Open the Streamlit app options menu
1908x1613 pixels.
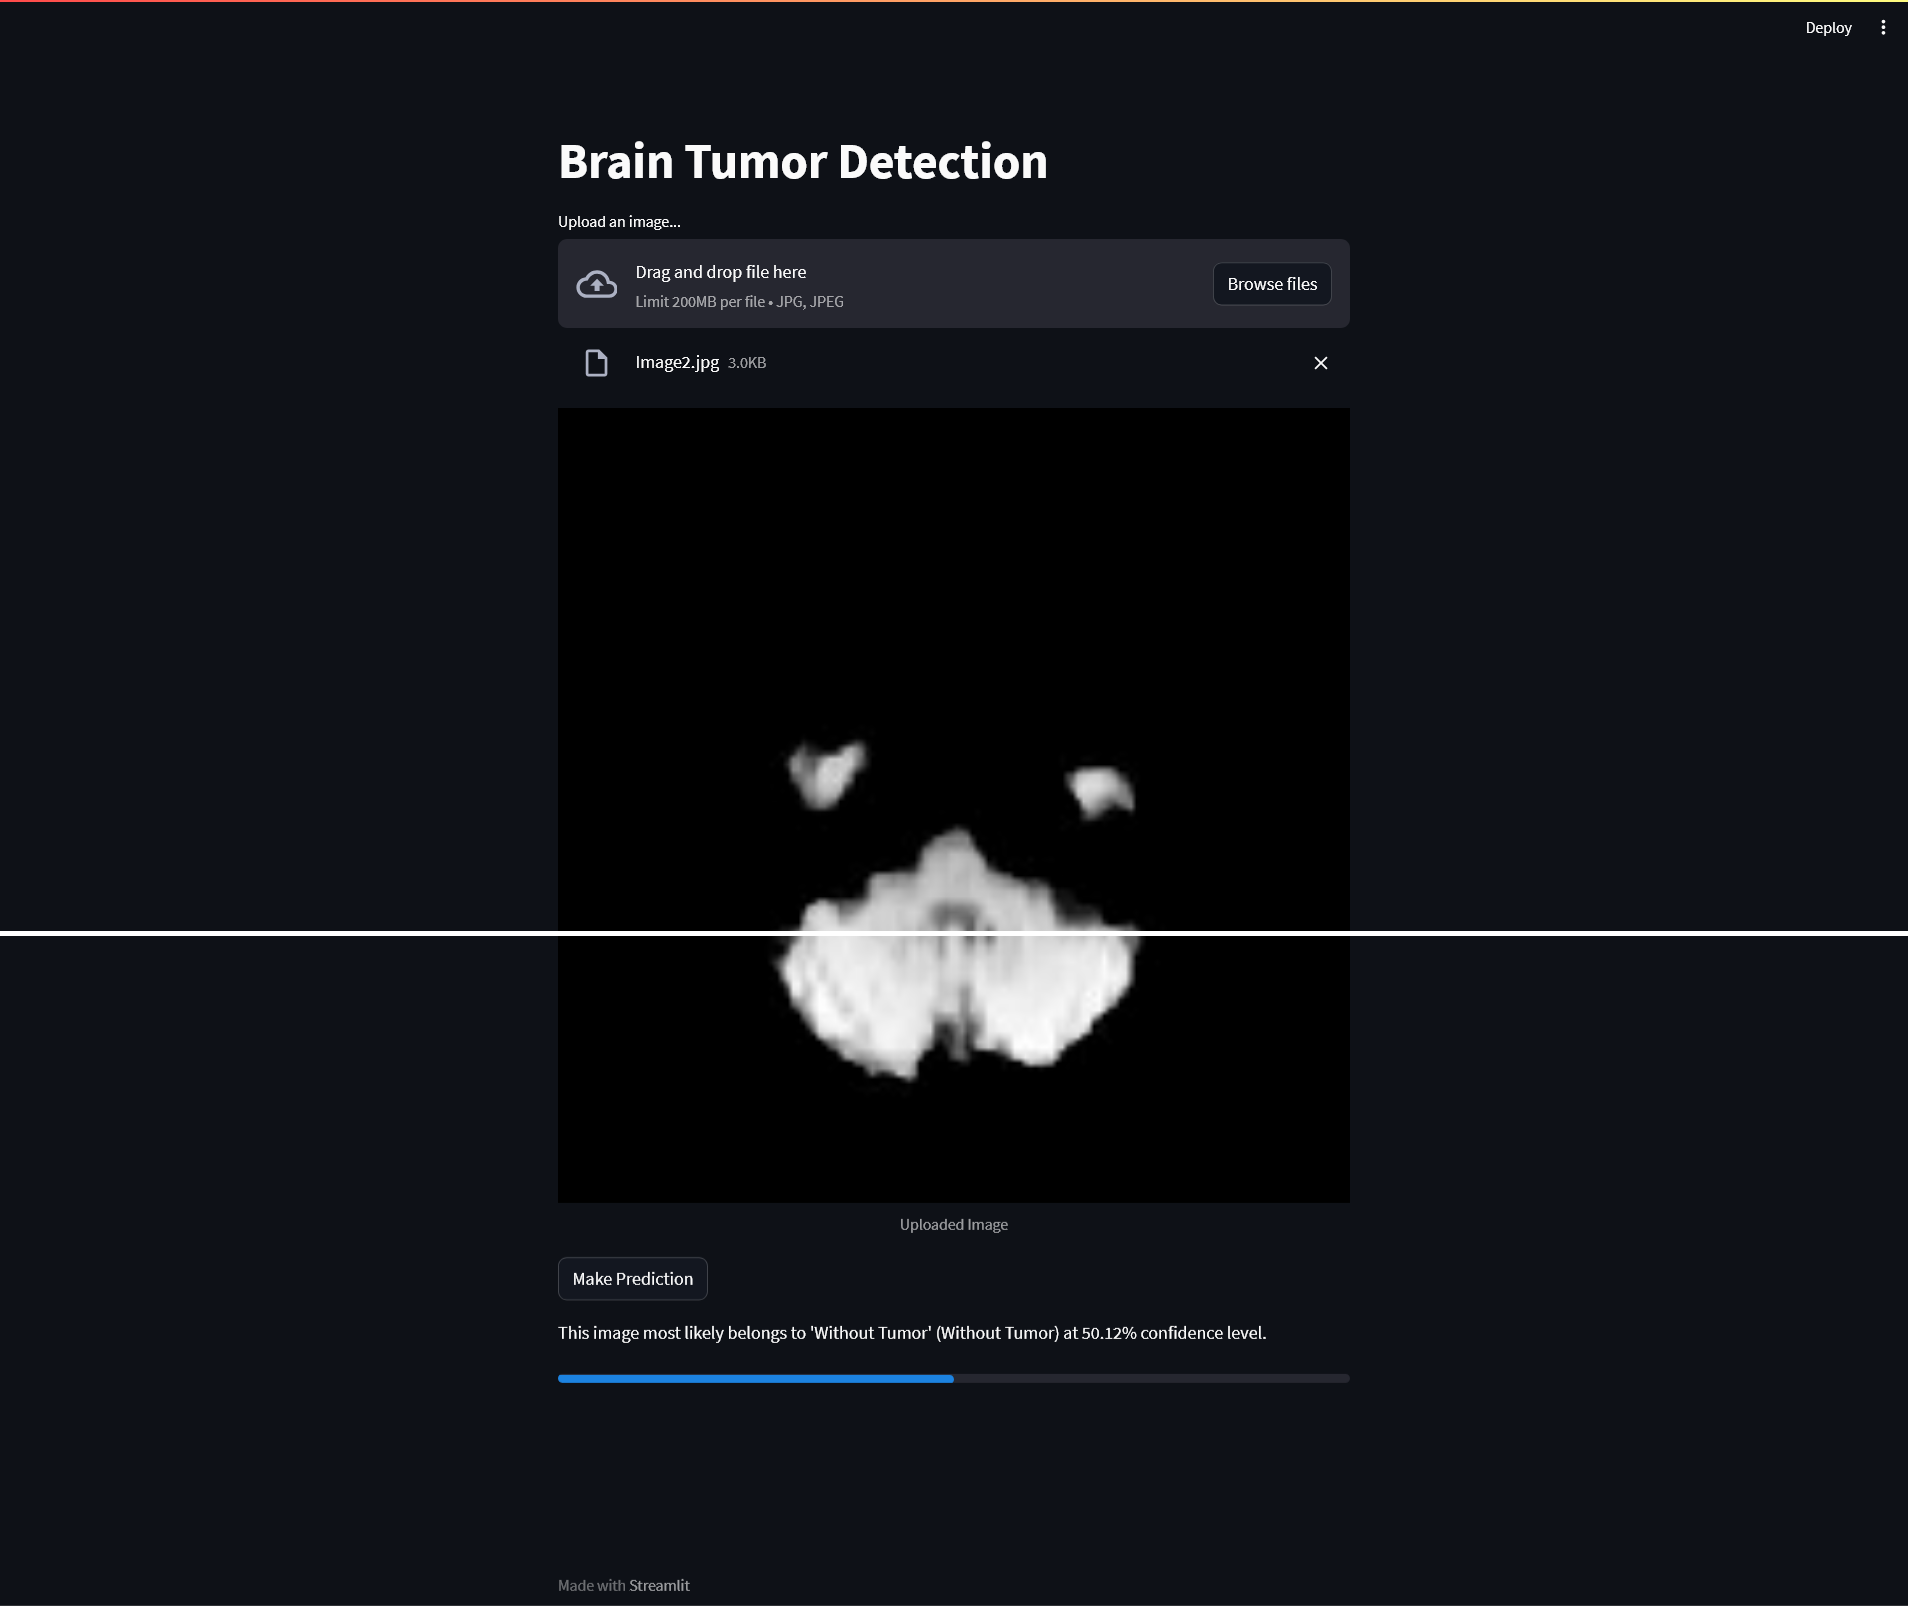pos(1883,27)
